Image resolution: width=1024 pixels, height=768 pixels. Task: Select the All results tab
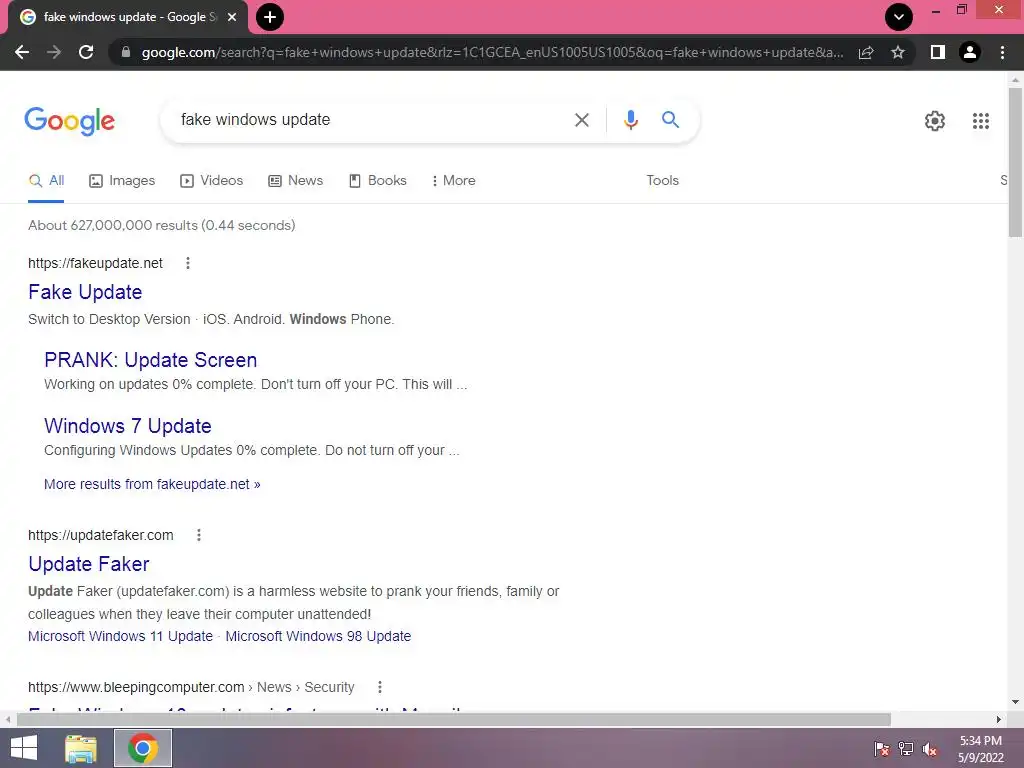click(x=46, y=181)
